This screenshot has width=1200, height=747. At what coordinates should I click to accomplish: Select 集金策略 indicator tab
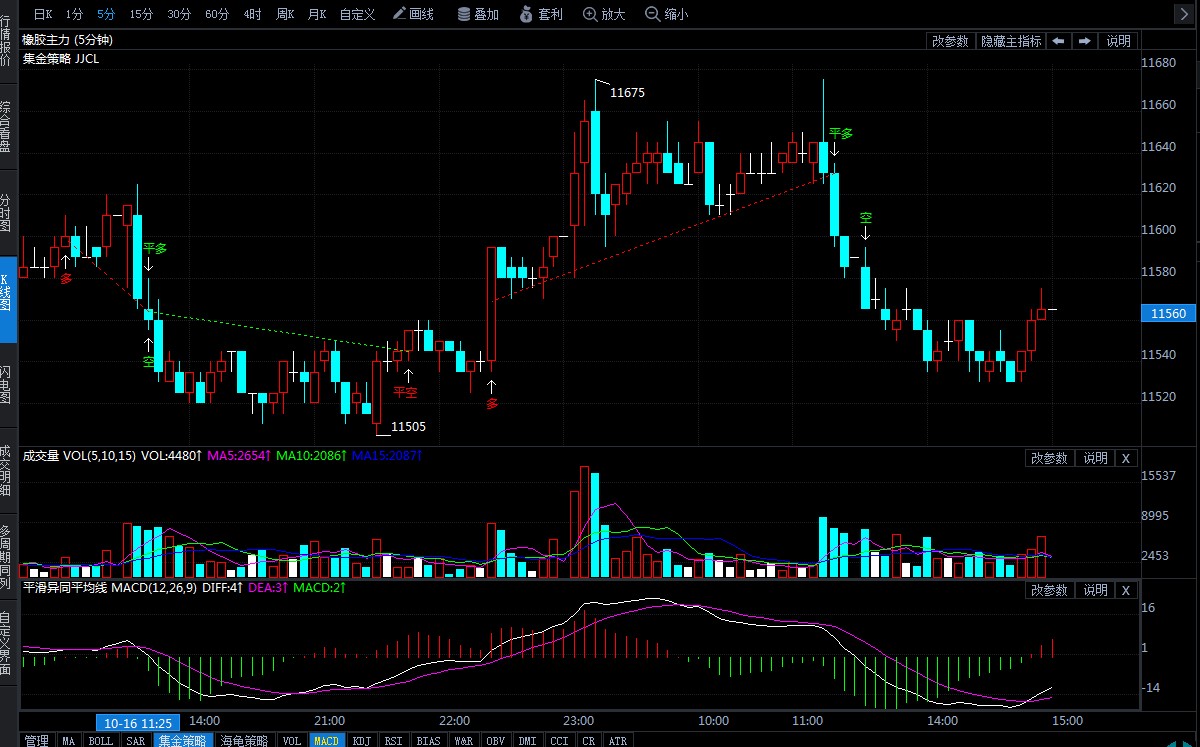pyautogui.click(x=182, y=740)
